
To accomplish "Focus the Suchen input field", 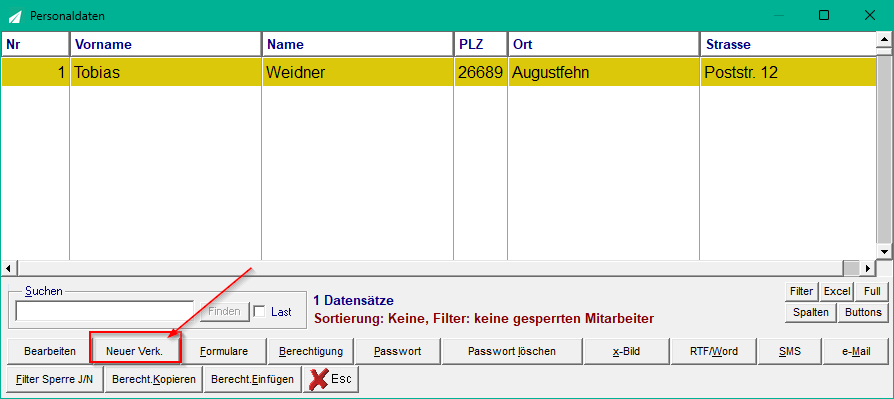I will pyautogui.click(x=105, y=311).
